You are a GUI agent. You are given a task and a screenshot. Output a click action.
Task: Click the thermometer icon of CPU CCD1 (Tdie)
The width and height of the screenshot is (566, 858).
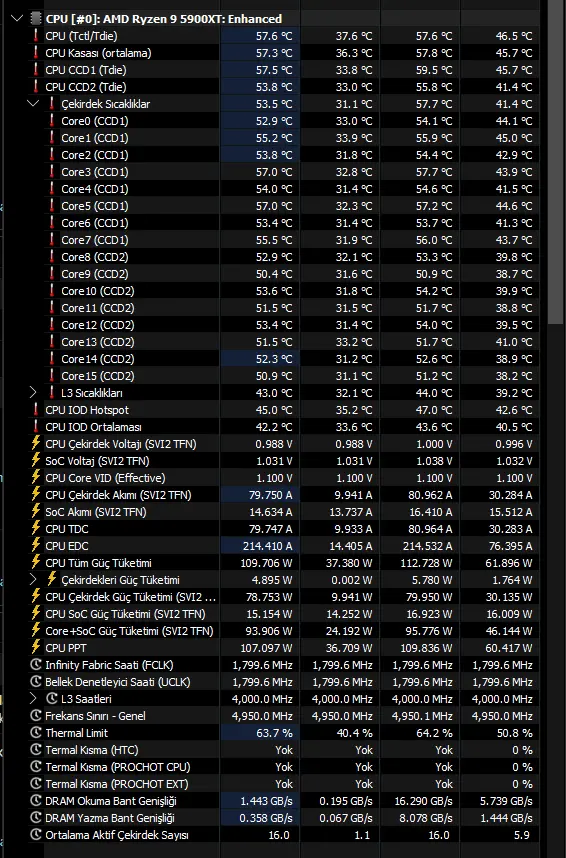click(x=36, y=69)
